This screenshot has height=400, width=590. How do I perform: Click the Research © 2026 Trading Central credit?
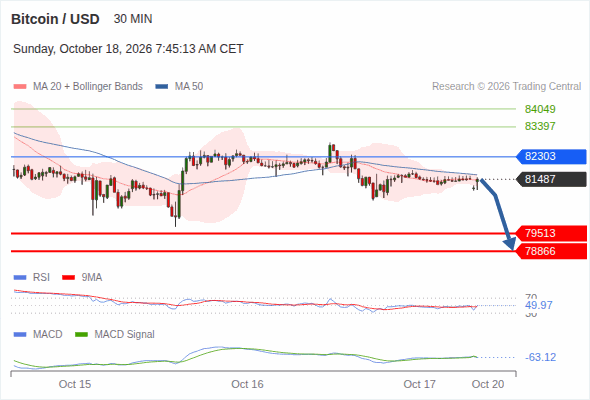pos(506,87)
